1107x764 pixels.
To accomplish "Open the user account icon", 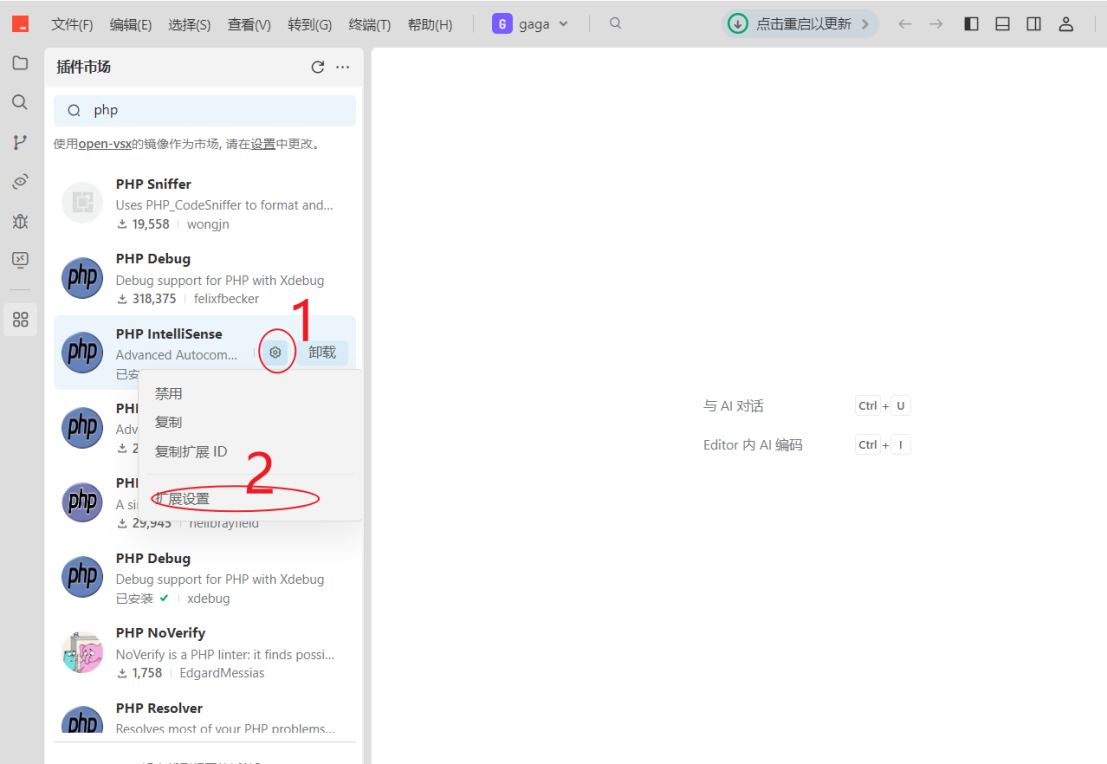I will pos(1066,24).
